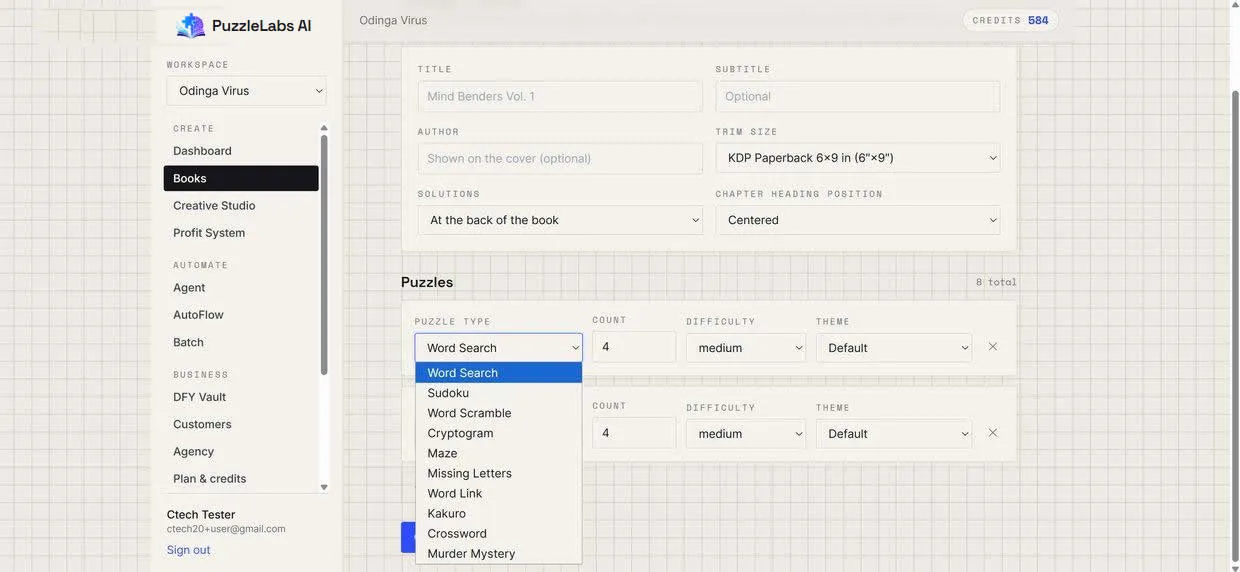Select Word Search option in list
Viewport: 1240px width, 572px height.
(x=499, y=373)
